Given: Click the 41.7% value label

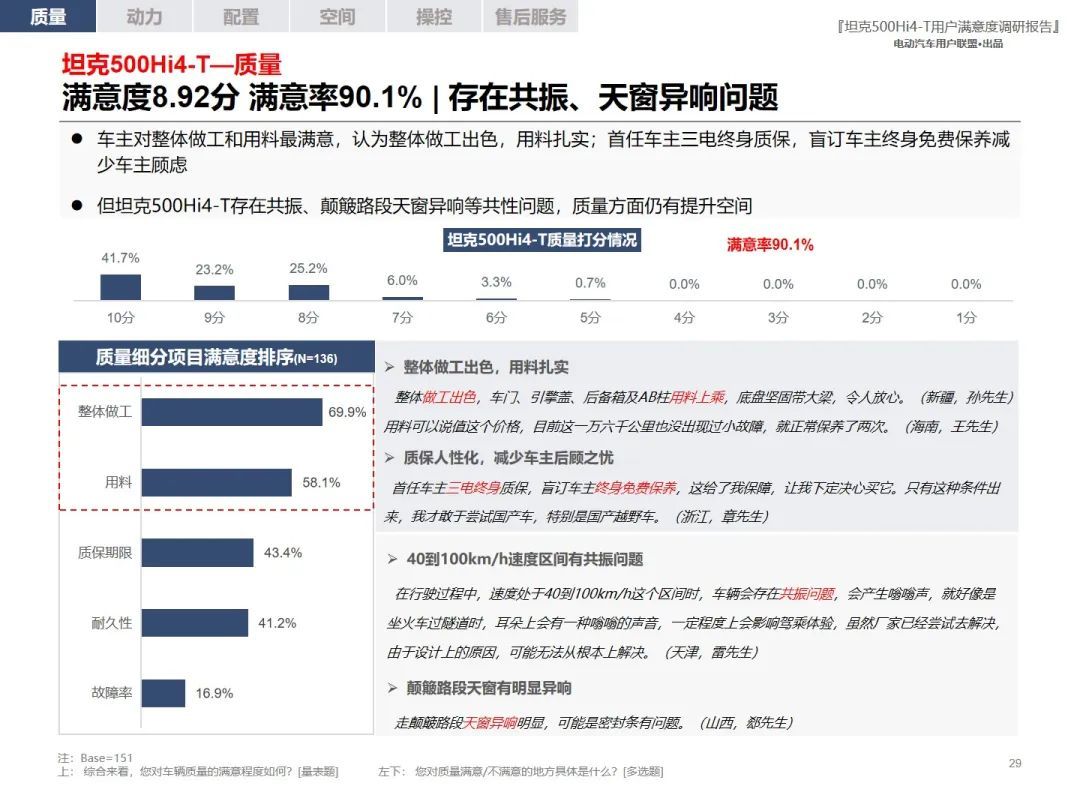Looking at the screenshot, I should pos(121,258).
